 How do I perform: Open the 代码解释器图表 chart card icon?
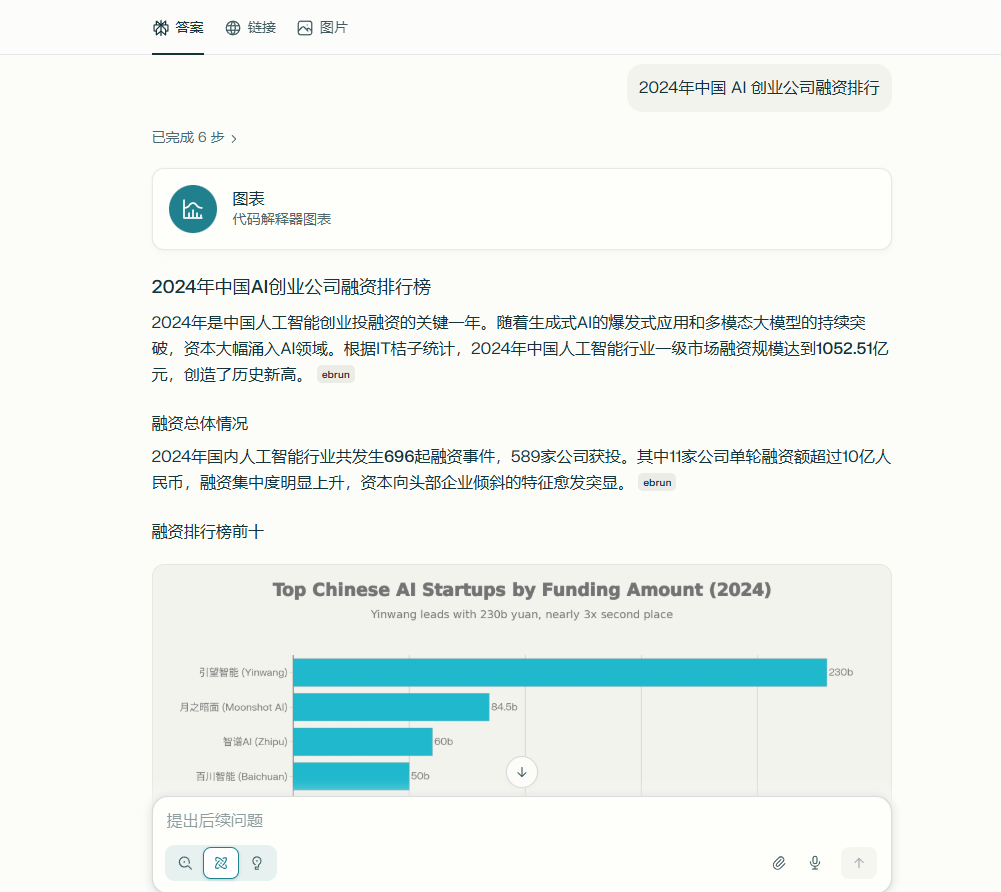click(x=192, y=209)
